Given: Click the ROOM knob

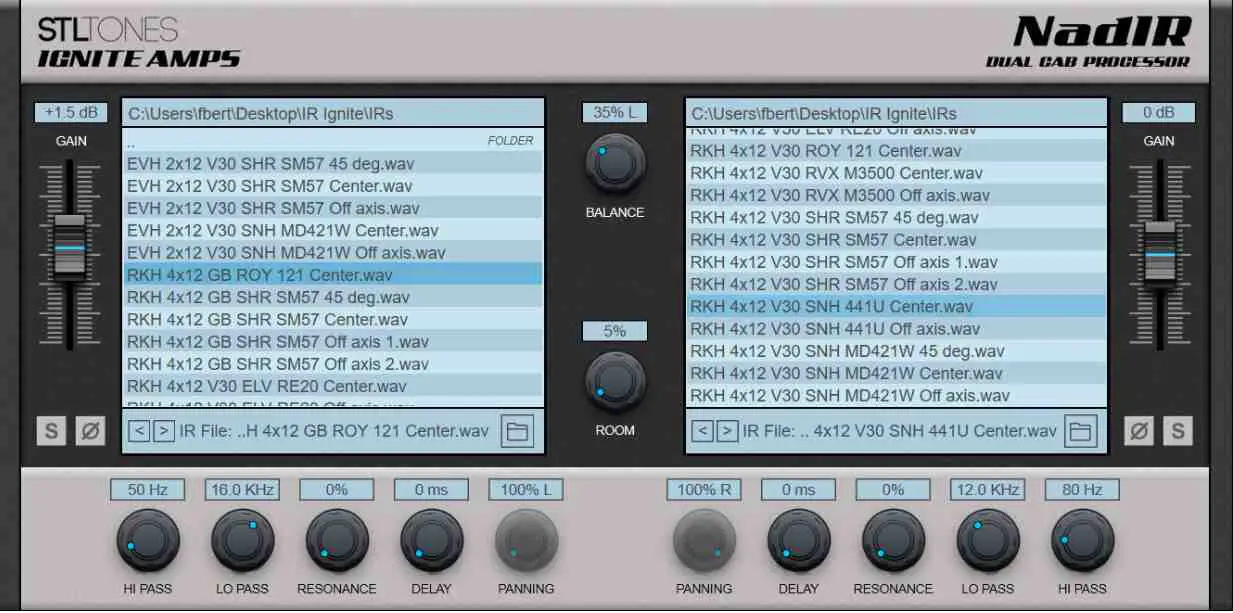Looking at the screenshot, I should tap(615, 381).
